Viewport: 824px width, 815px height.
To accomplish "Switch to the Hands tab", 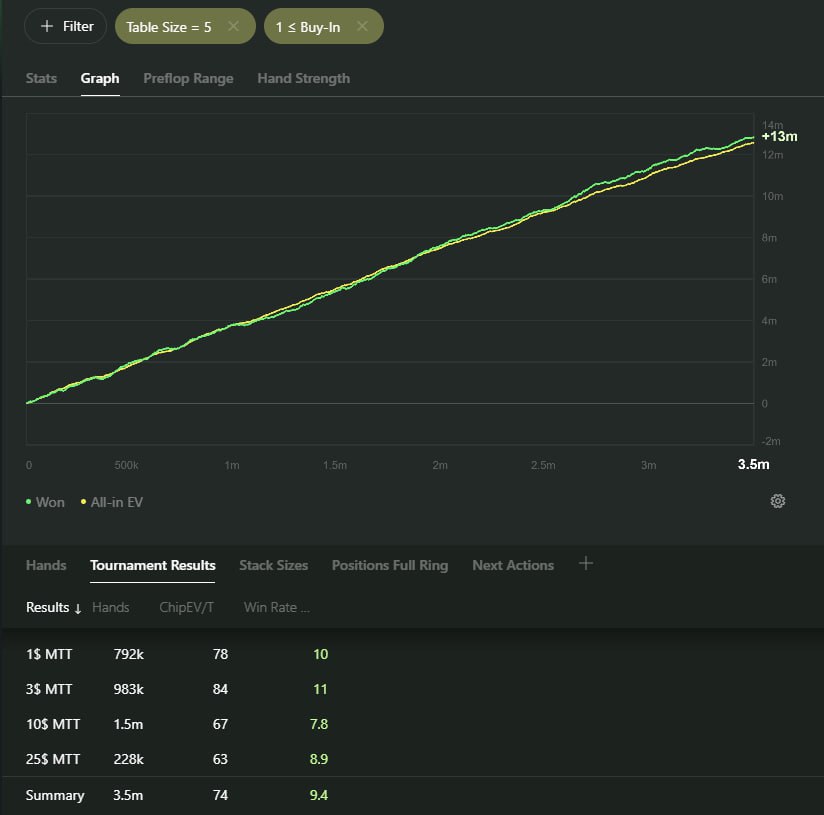I will tap(46, 565).
